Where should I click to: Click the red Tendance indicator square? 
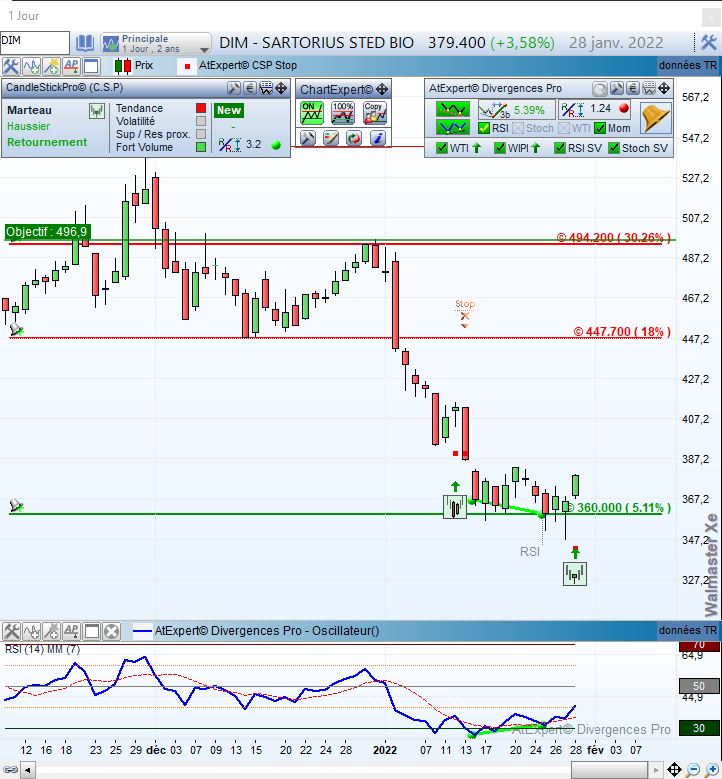201,108
